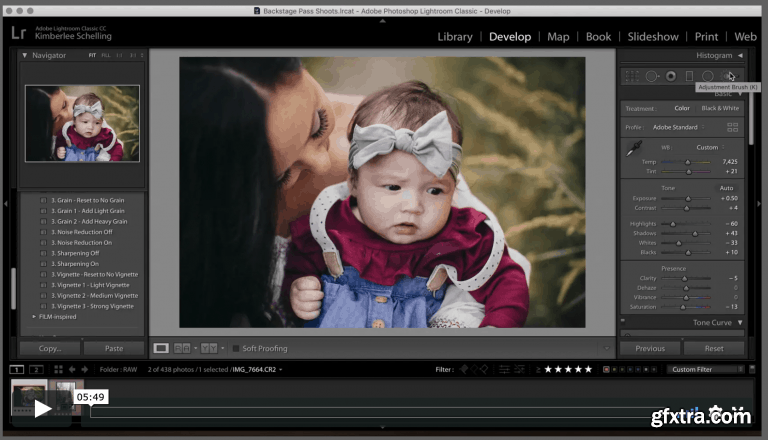Enable the Soft Proofing checkbox

[x=236, y=348]
